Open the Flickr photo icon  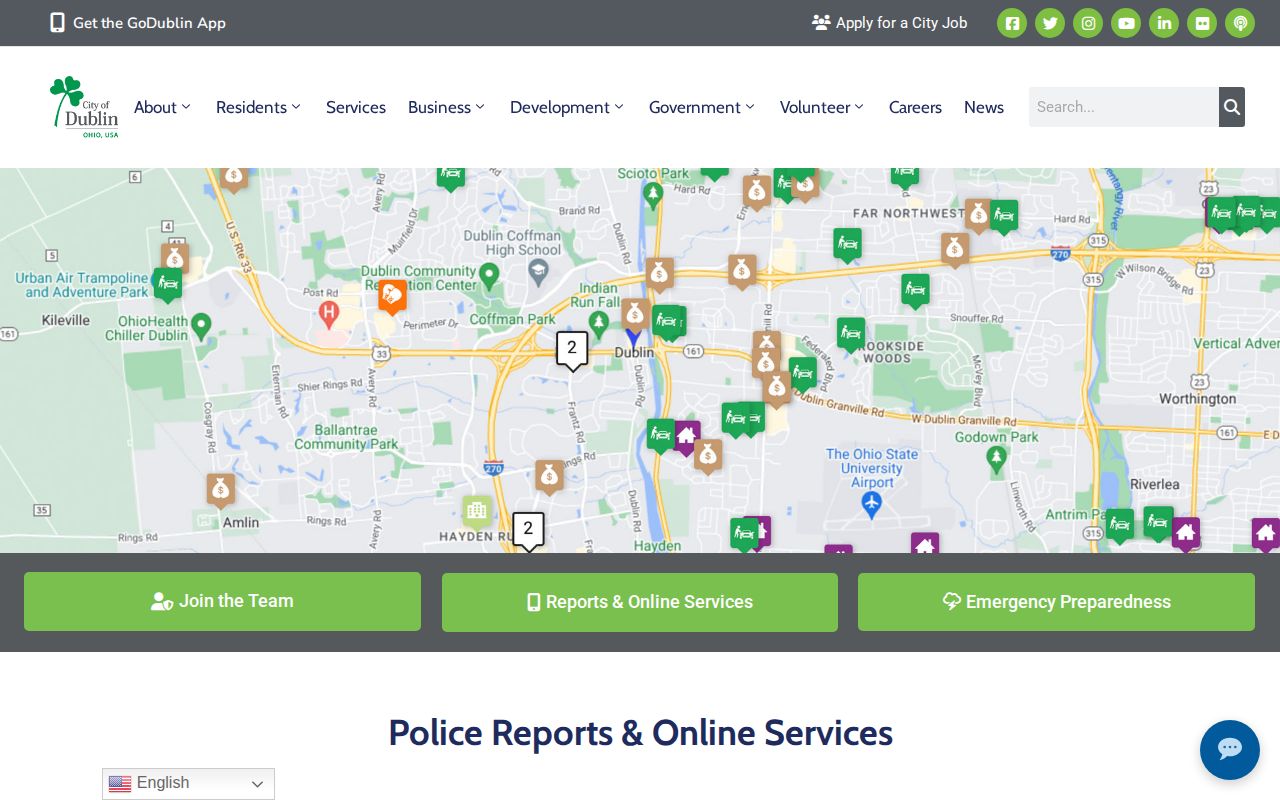click(x=1202, y=23)
